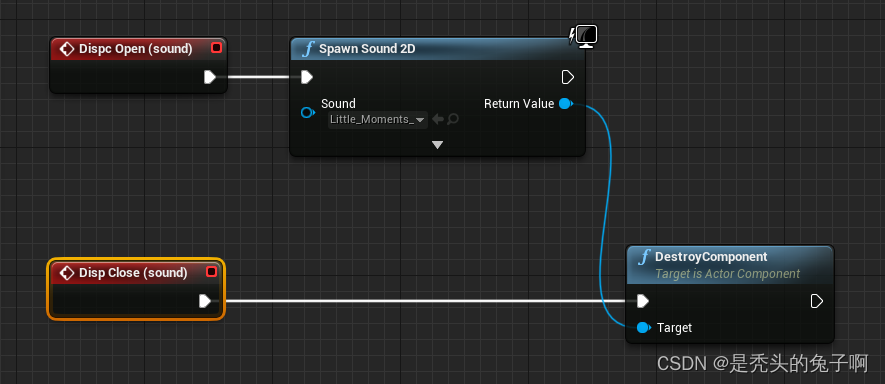Expand Spawn Sound 2D advanced pins arrow
The width and height of the screenshot is (885, 384).
click(437, 145)
